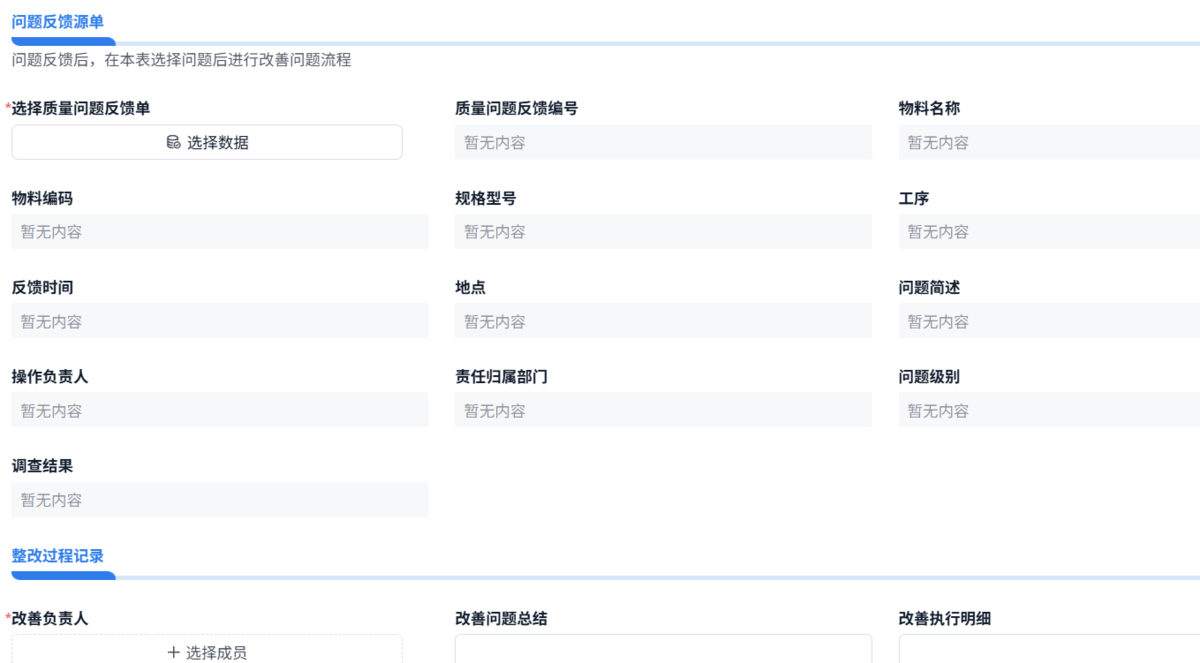This screenshot has height=663, width=1200.
Task: Click 选择成员 to assign an improvement owner
Action: (206, 652)
